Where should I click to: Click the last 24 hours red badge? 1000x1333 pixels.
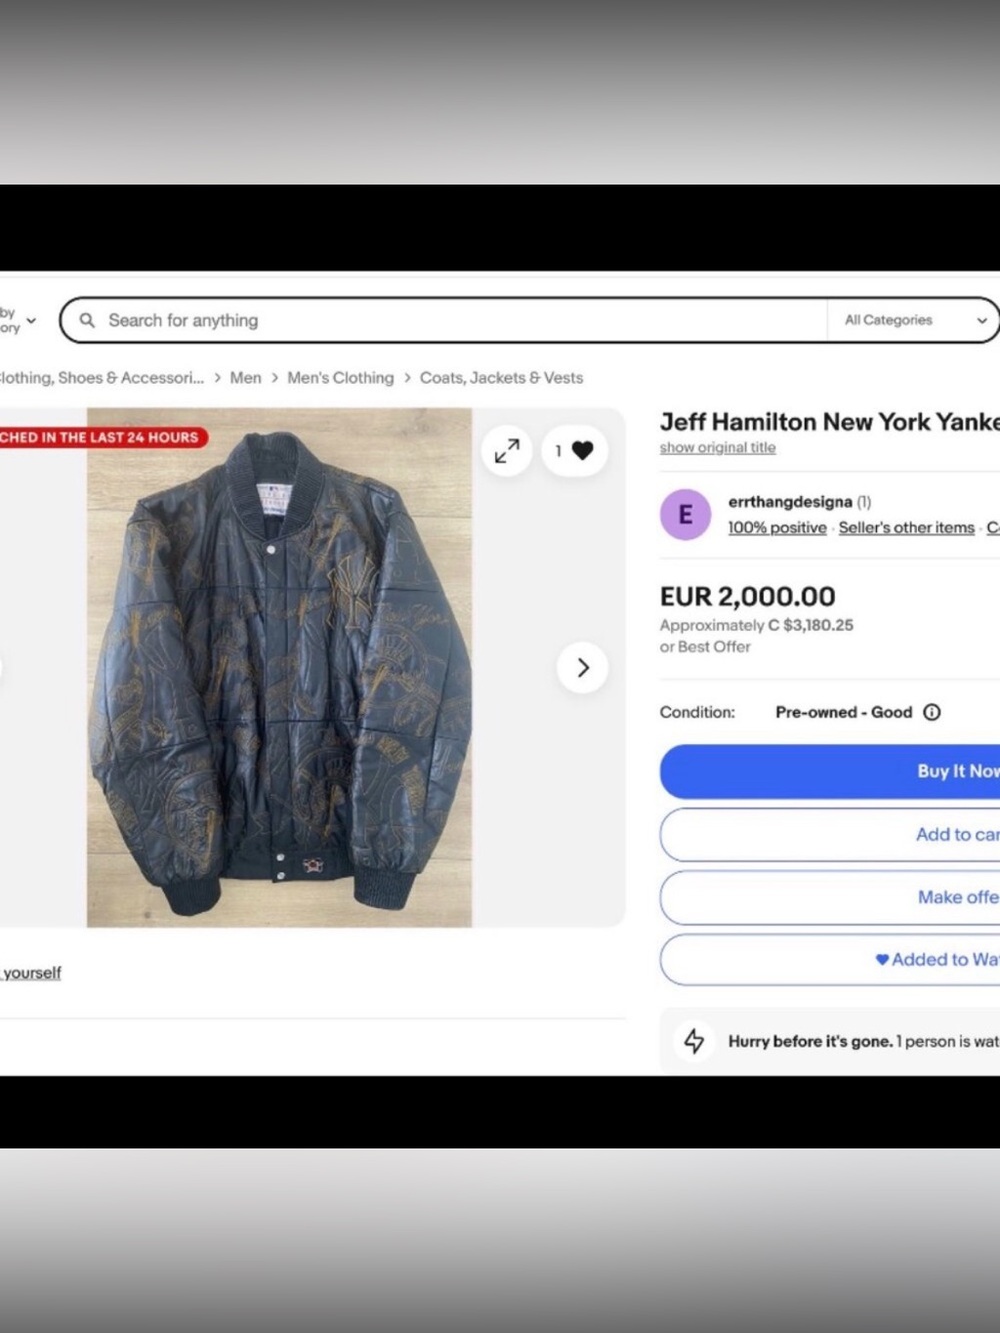pos(102,437)
